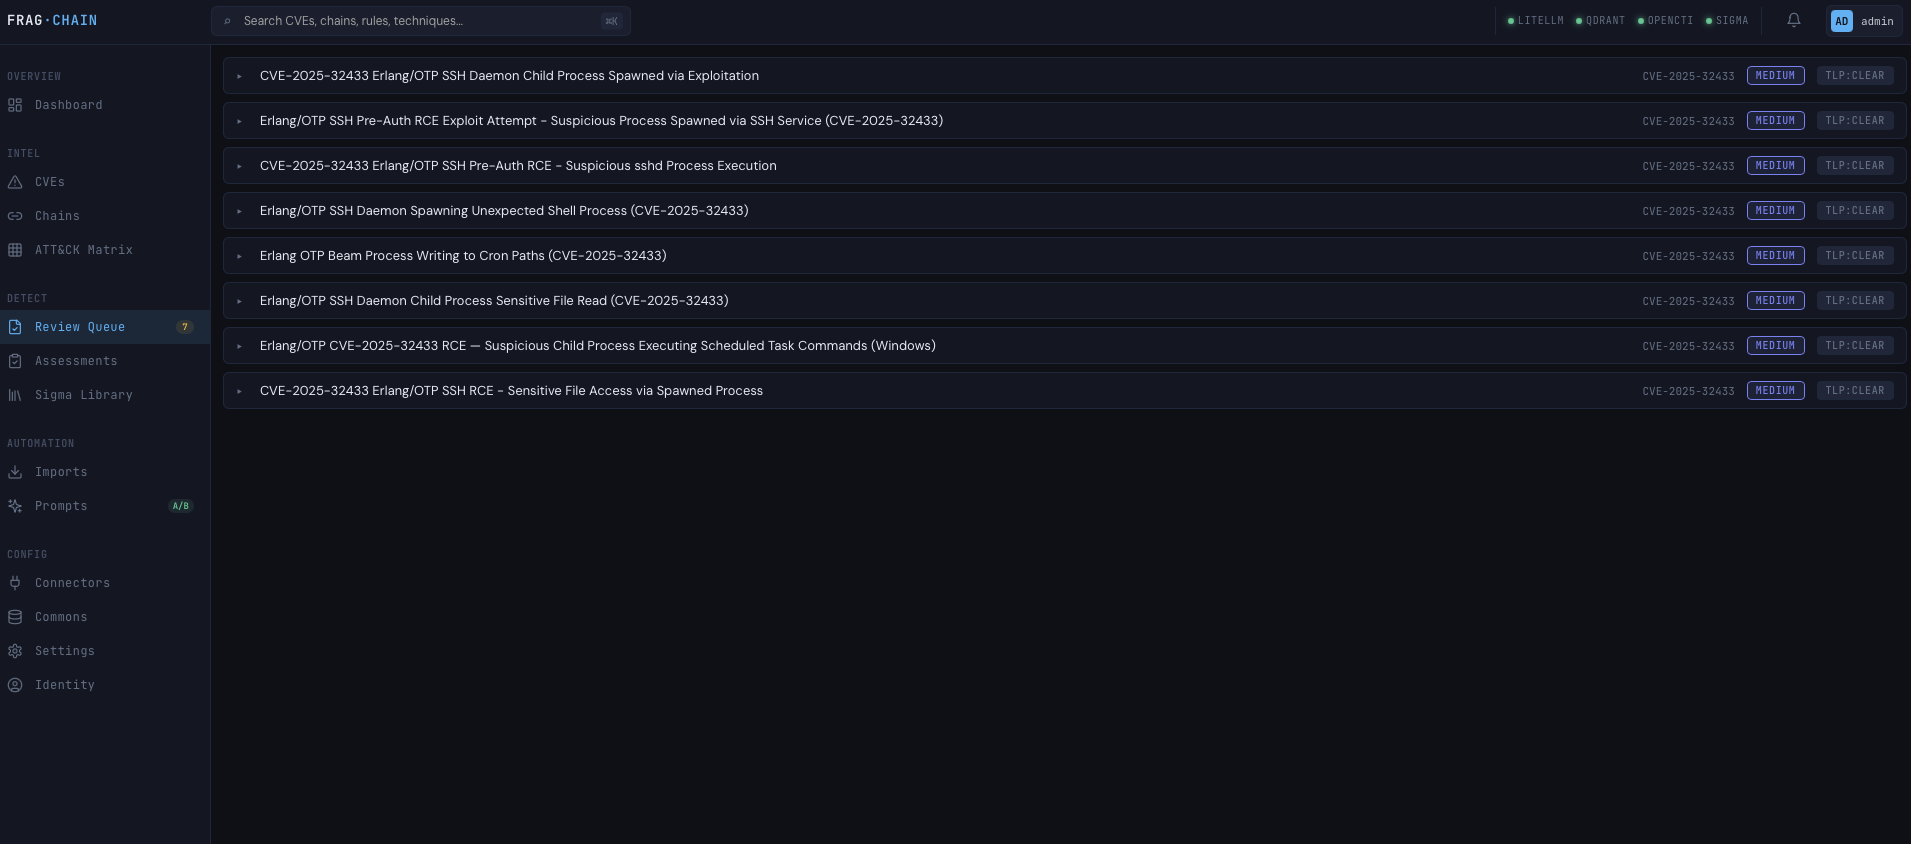Click MEDIUM badge on first rule row
The image size is (1911, 844).
coord(1775,76)
